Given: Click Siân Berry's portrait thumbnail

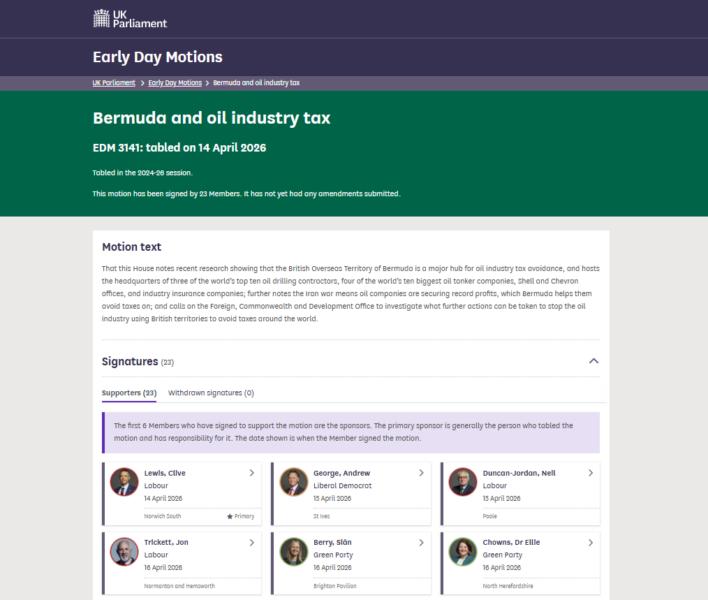Looking at the screenshot, I should [x=294, y=552].
